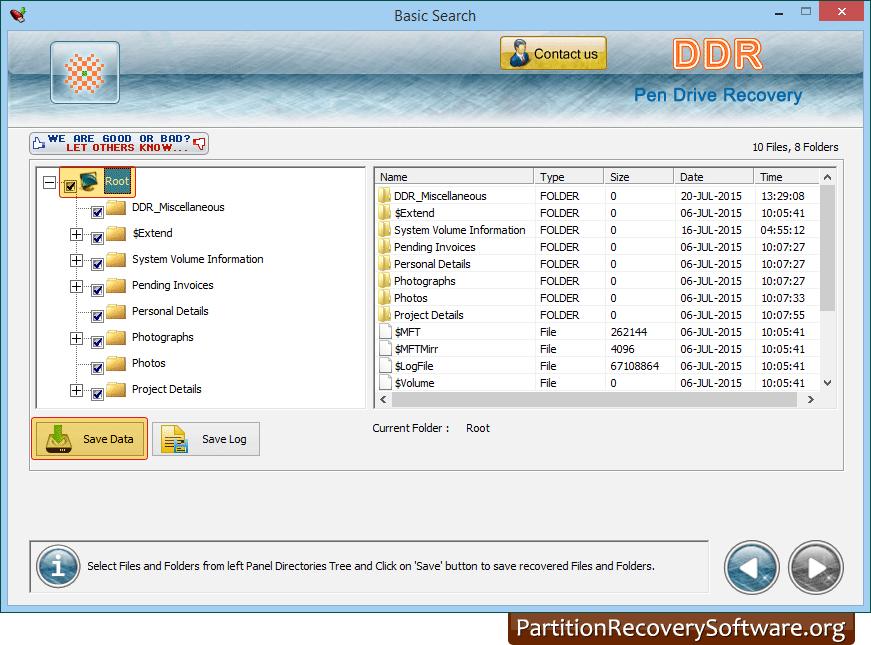Collapse the Root tree node
The image size is (871, 645).
pos(49,182)
